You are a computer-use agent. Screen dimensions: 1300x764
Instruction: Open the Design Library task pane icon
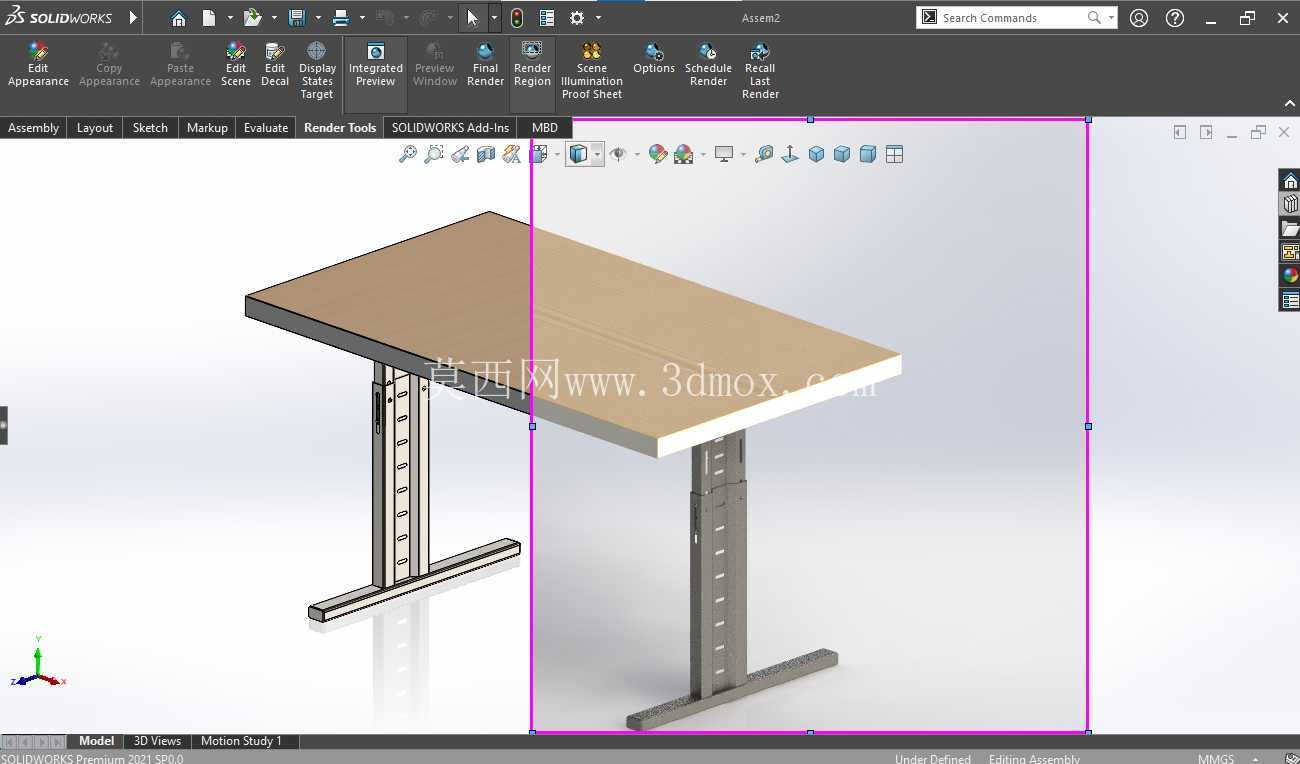[1290, 204]
